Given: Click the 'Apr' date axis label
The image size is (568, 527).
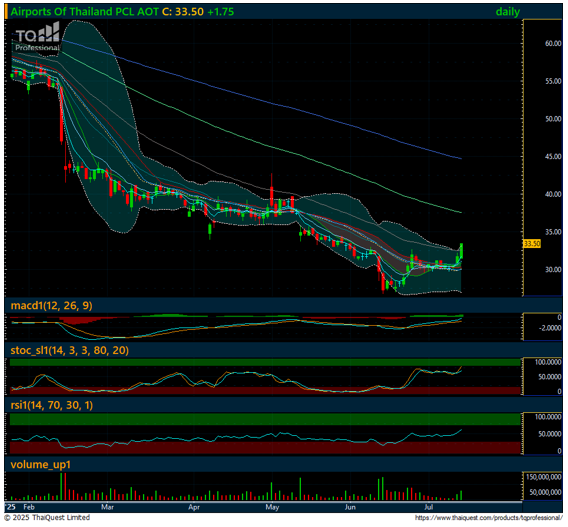Looking at the screenshot, I should point(194,507).
